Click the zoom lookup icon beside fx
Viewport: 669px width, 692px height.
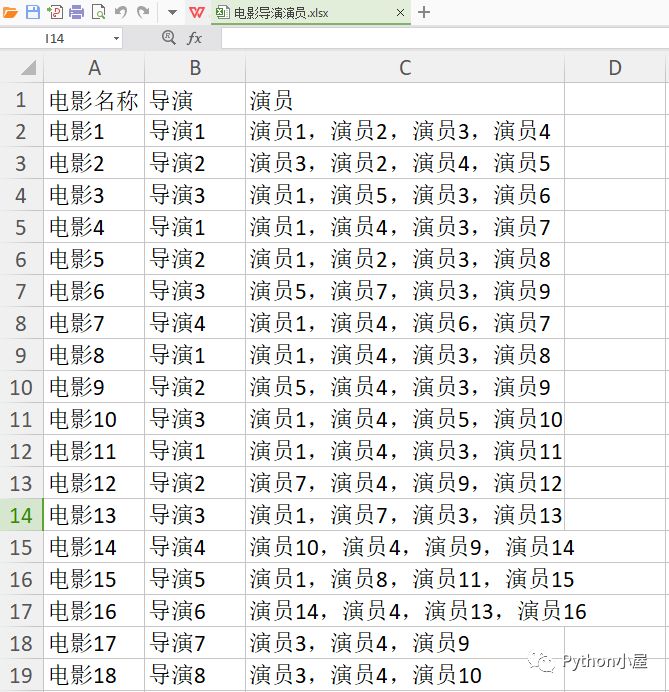pos(169,38)
